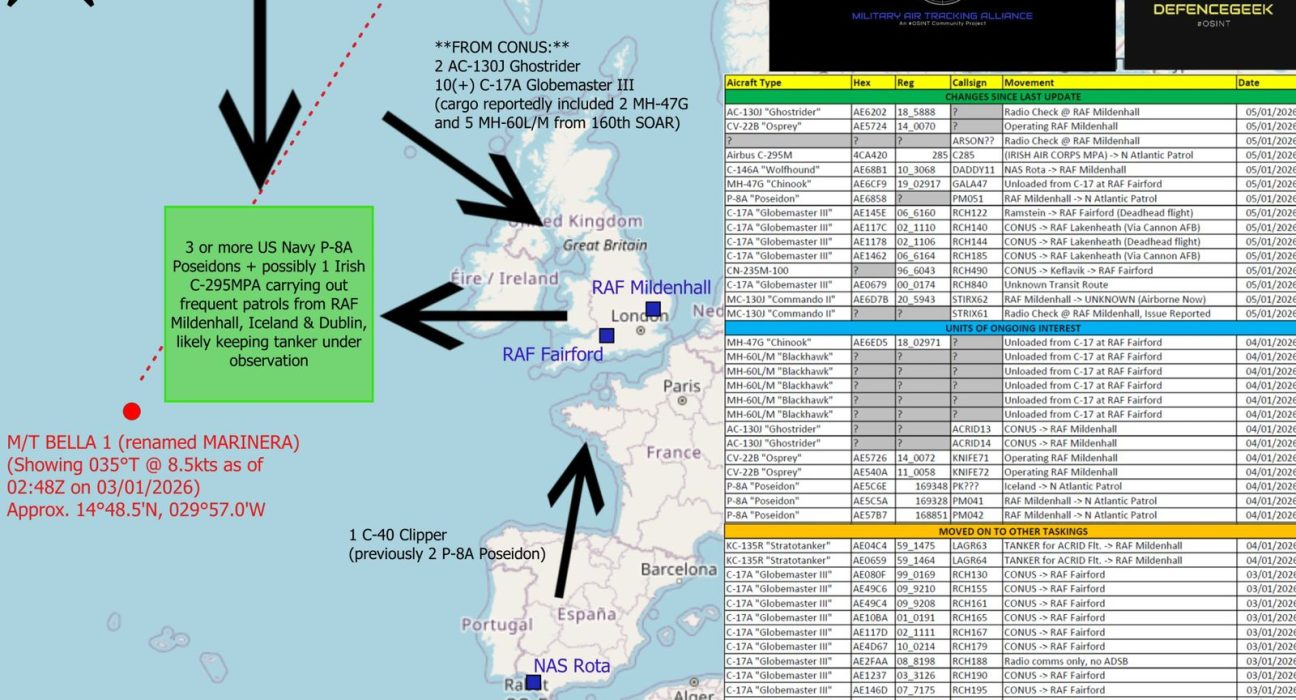Click the London city marker on map
Screen dimensions: 1296x700
(x=641, y=330)
